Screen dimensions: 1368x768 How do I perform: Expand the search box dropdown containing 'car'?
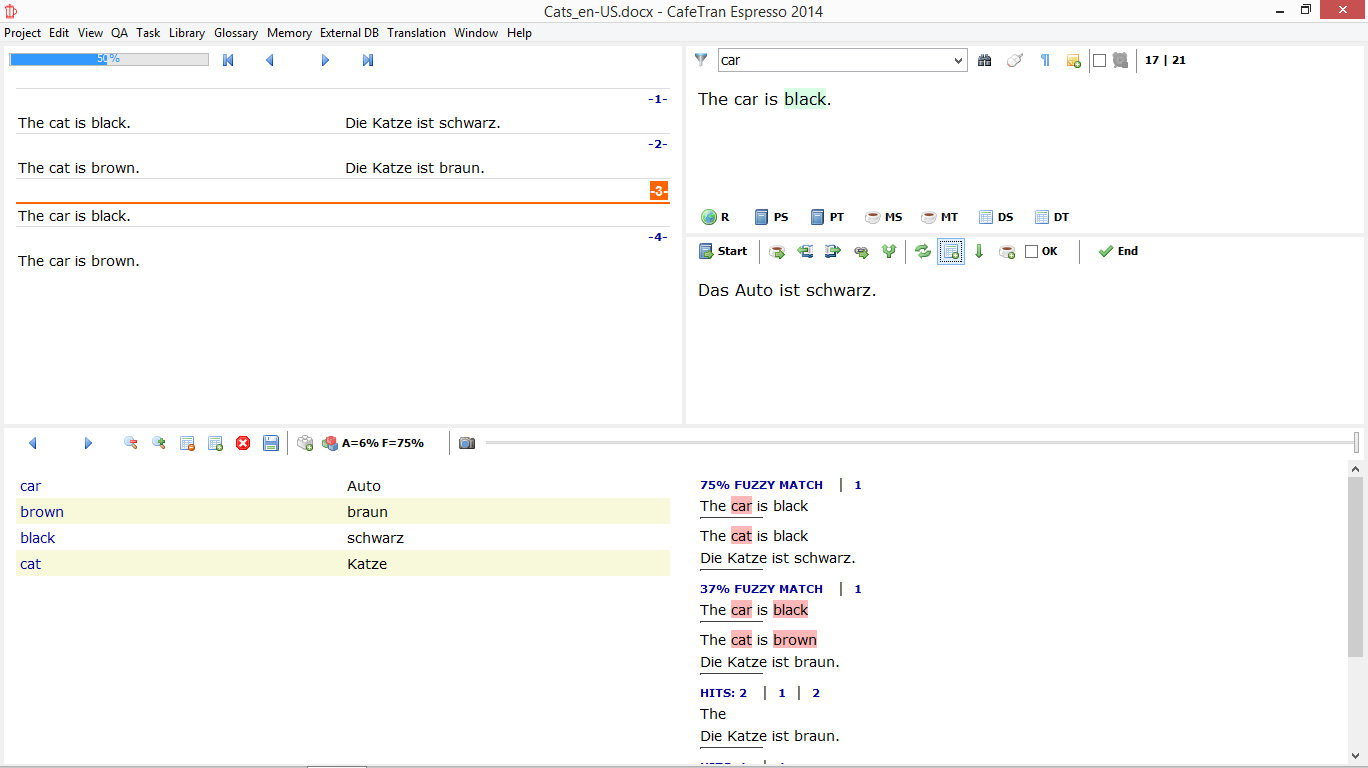pos(958,60)
